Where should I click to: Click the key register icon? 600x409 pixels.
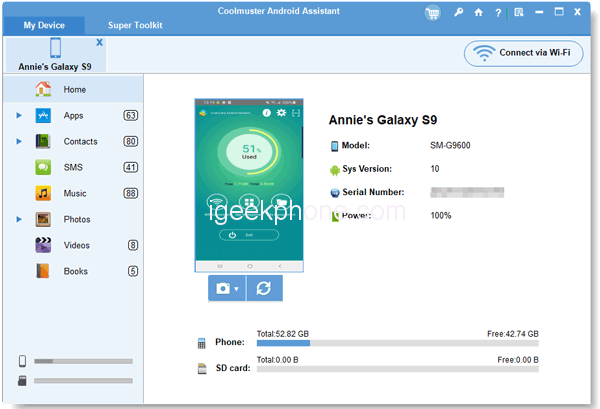tap(458, 12)
